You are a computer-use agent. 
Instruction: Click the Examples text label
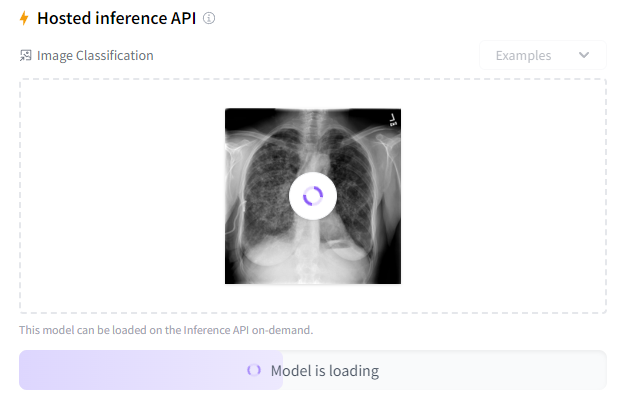523,55
